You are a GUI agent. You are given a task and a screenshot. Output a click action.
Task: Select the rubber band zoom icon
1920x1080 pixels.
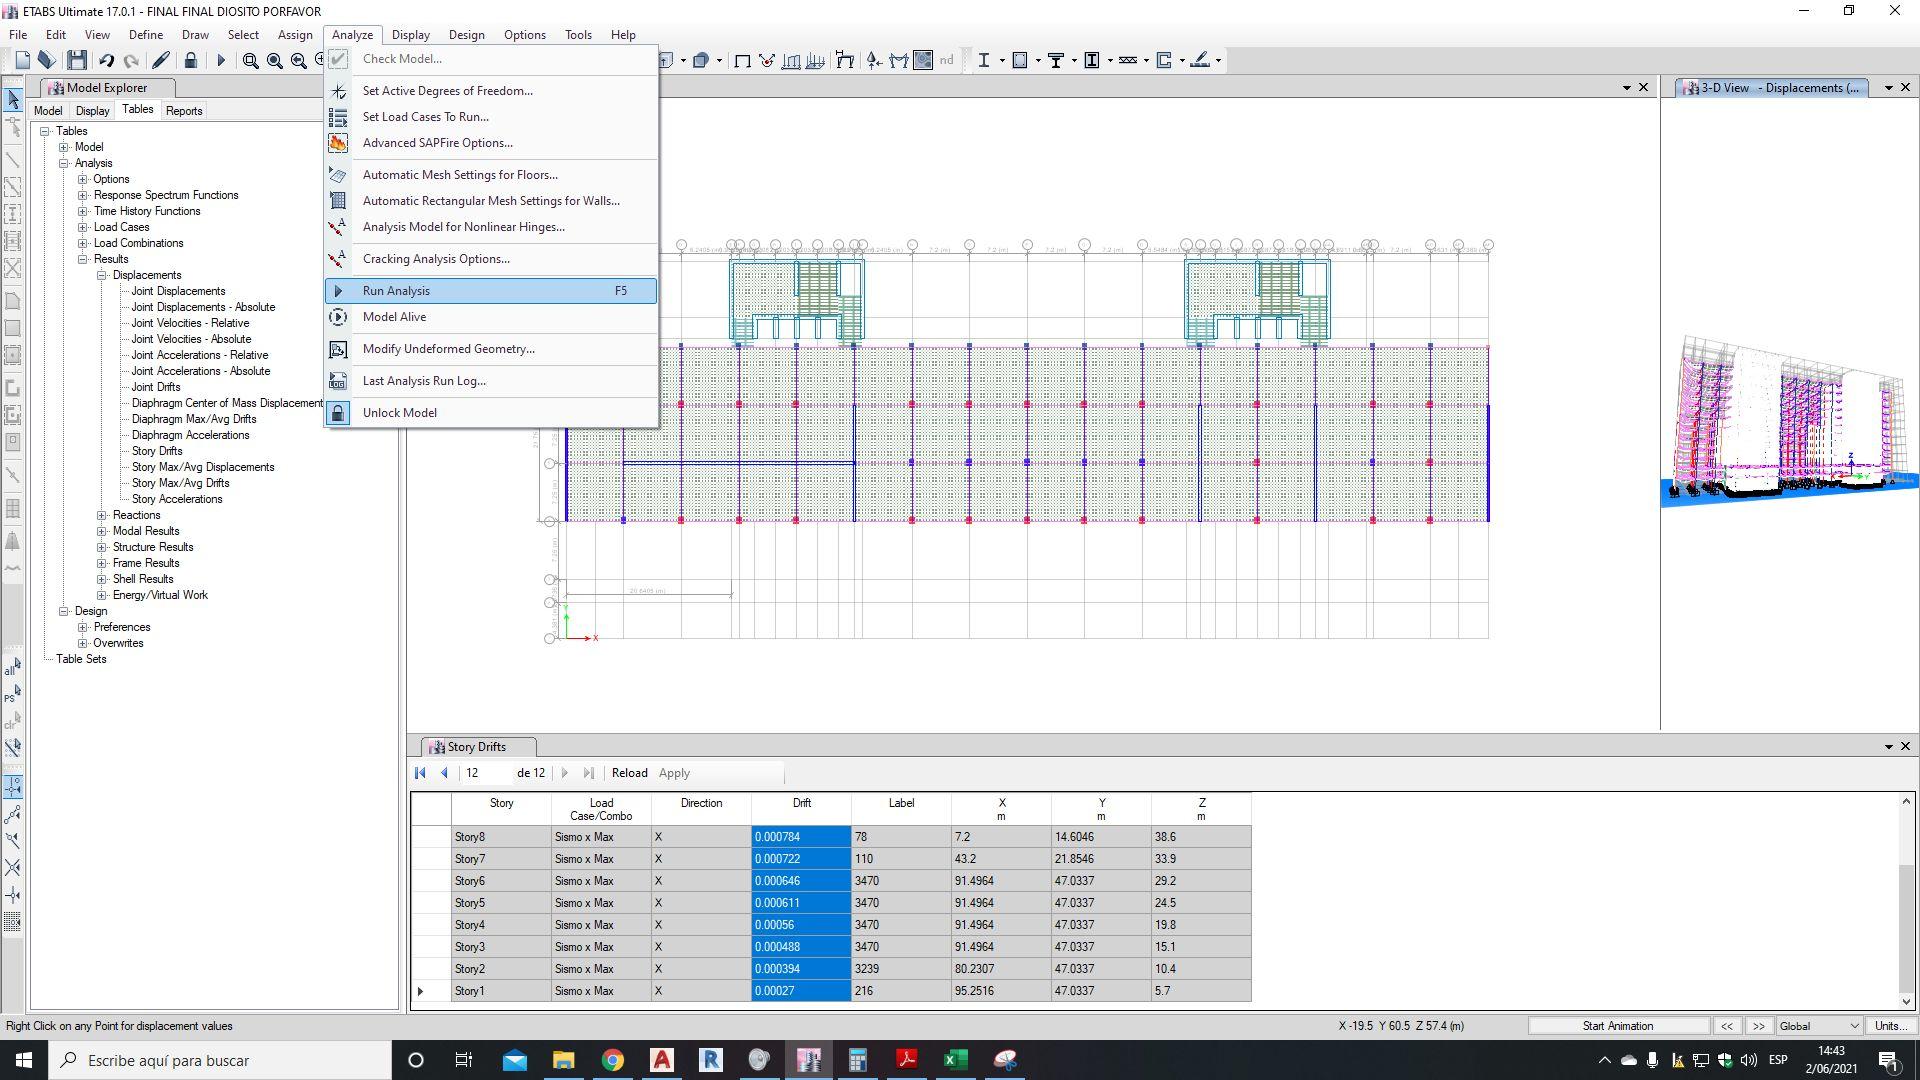click(x=251, y=60)
